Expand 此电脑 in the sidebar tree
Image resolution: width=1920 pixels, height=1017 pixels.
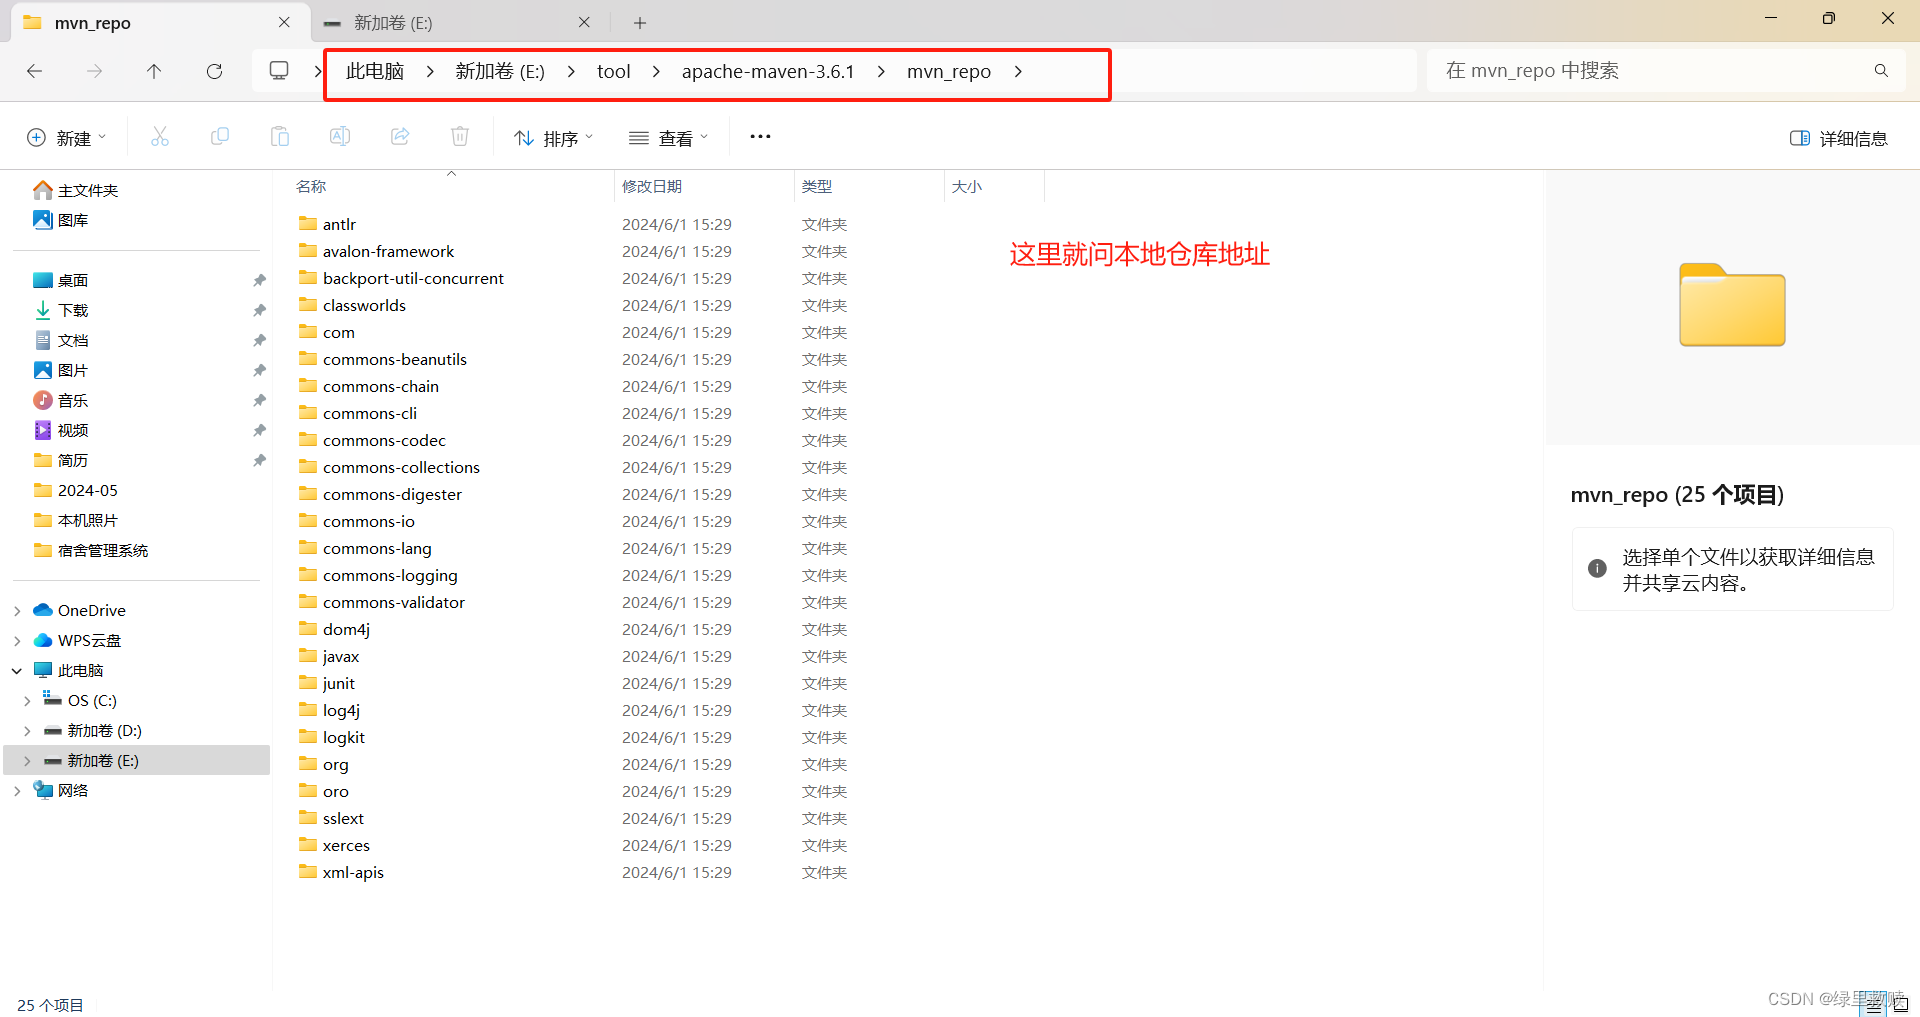[x=16, y=670]
